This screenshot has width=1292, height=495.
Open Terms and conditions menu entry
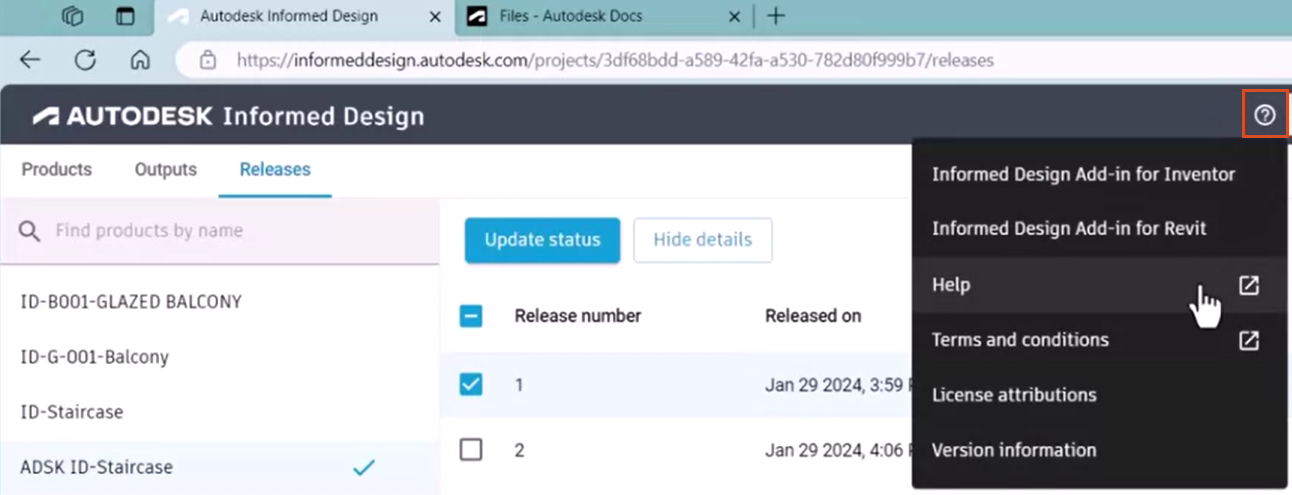pos(1100,340)
